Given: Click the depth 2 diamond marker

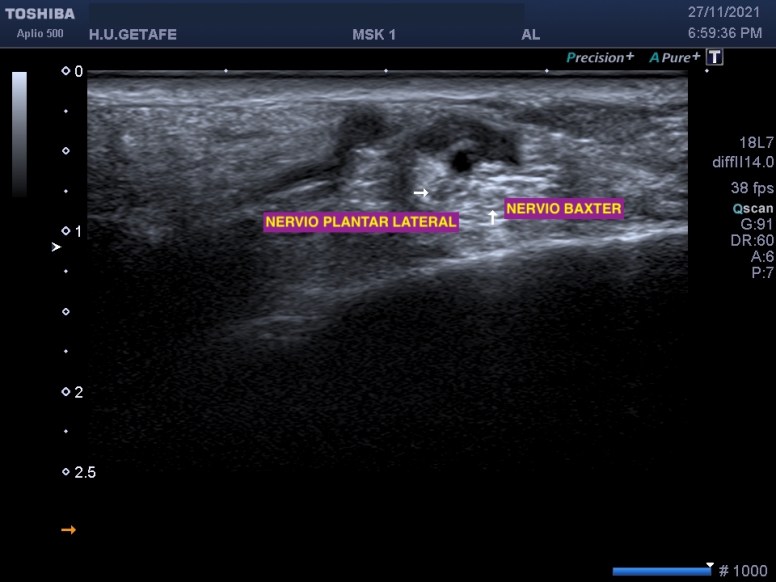Looking at the screenshot, I should [x=66, y=392].
